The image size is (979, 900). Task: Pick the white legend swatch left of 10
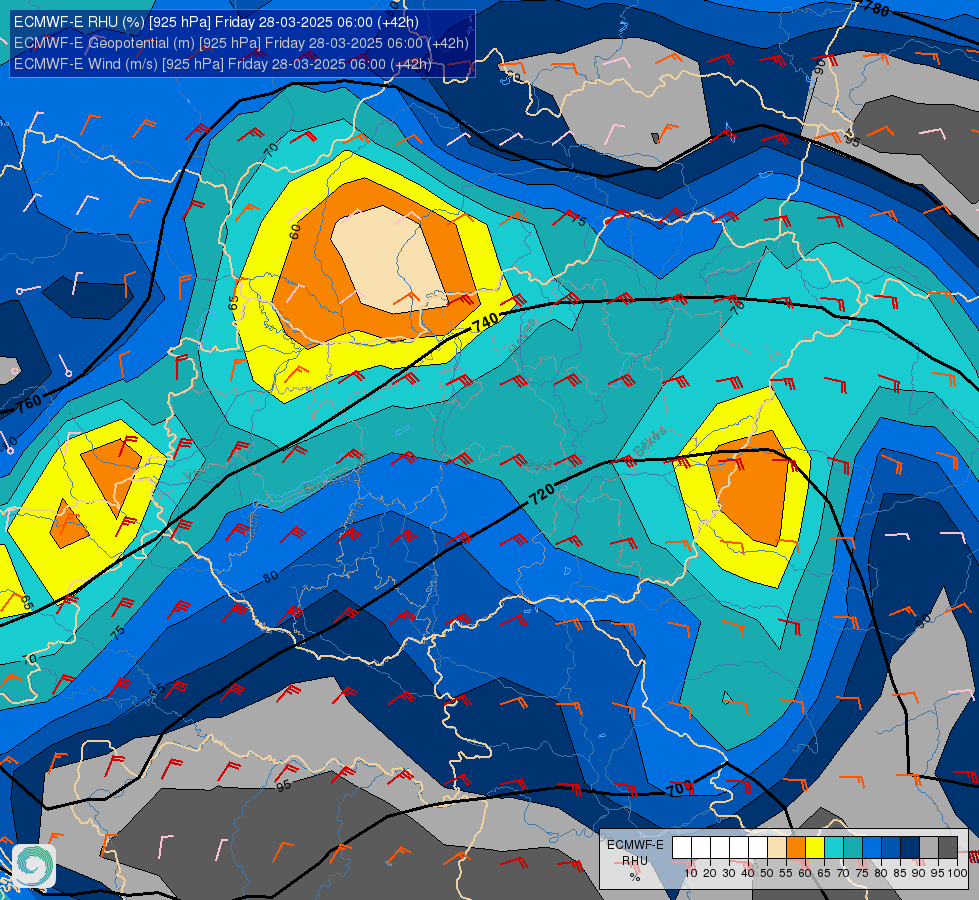[x=682, y=847]
